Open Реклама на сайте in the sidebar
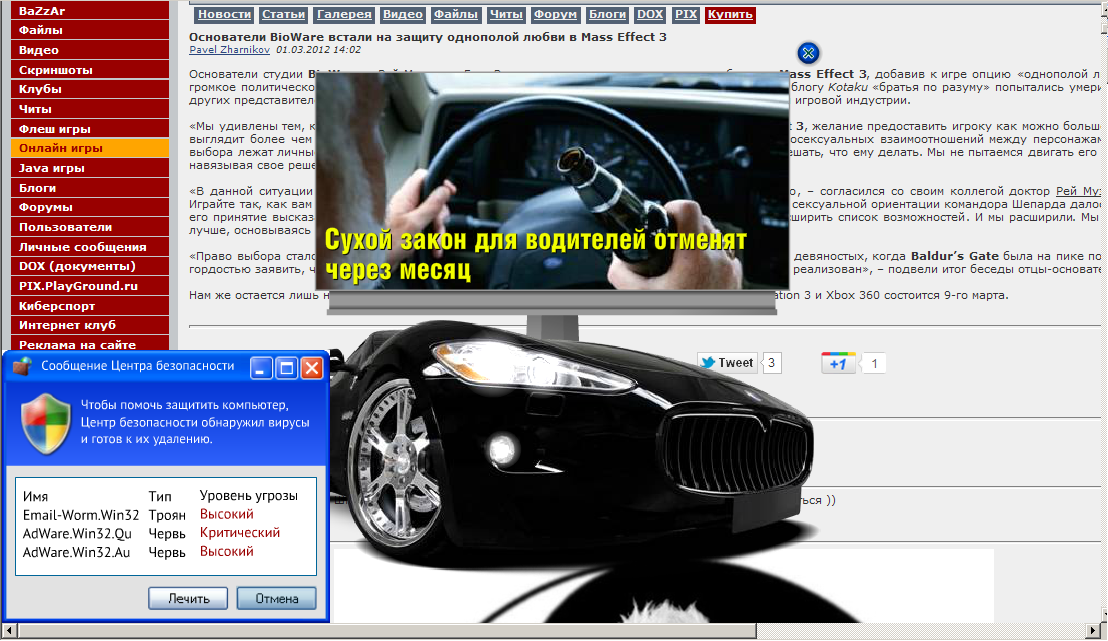The height and width of the screenshot is (641, 1108). click(x=90, y=345)
